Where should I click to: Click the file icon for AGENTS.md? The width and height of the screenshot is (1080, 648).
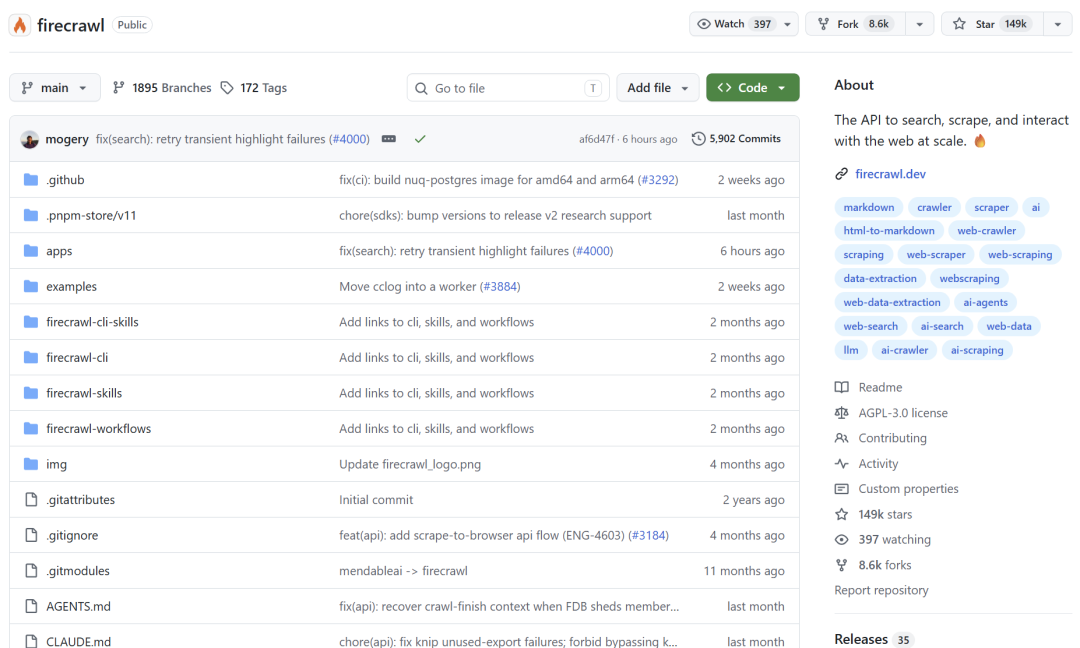31,606
